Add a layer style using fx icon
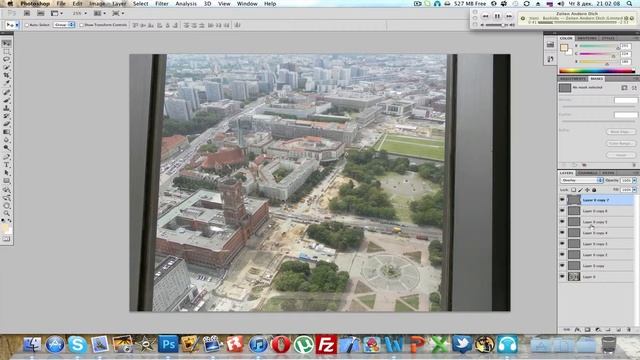This screenshot has height=360, width=640. coord(577,329)
